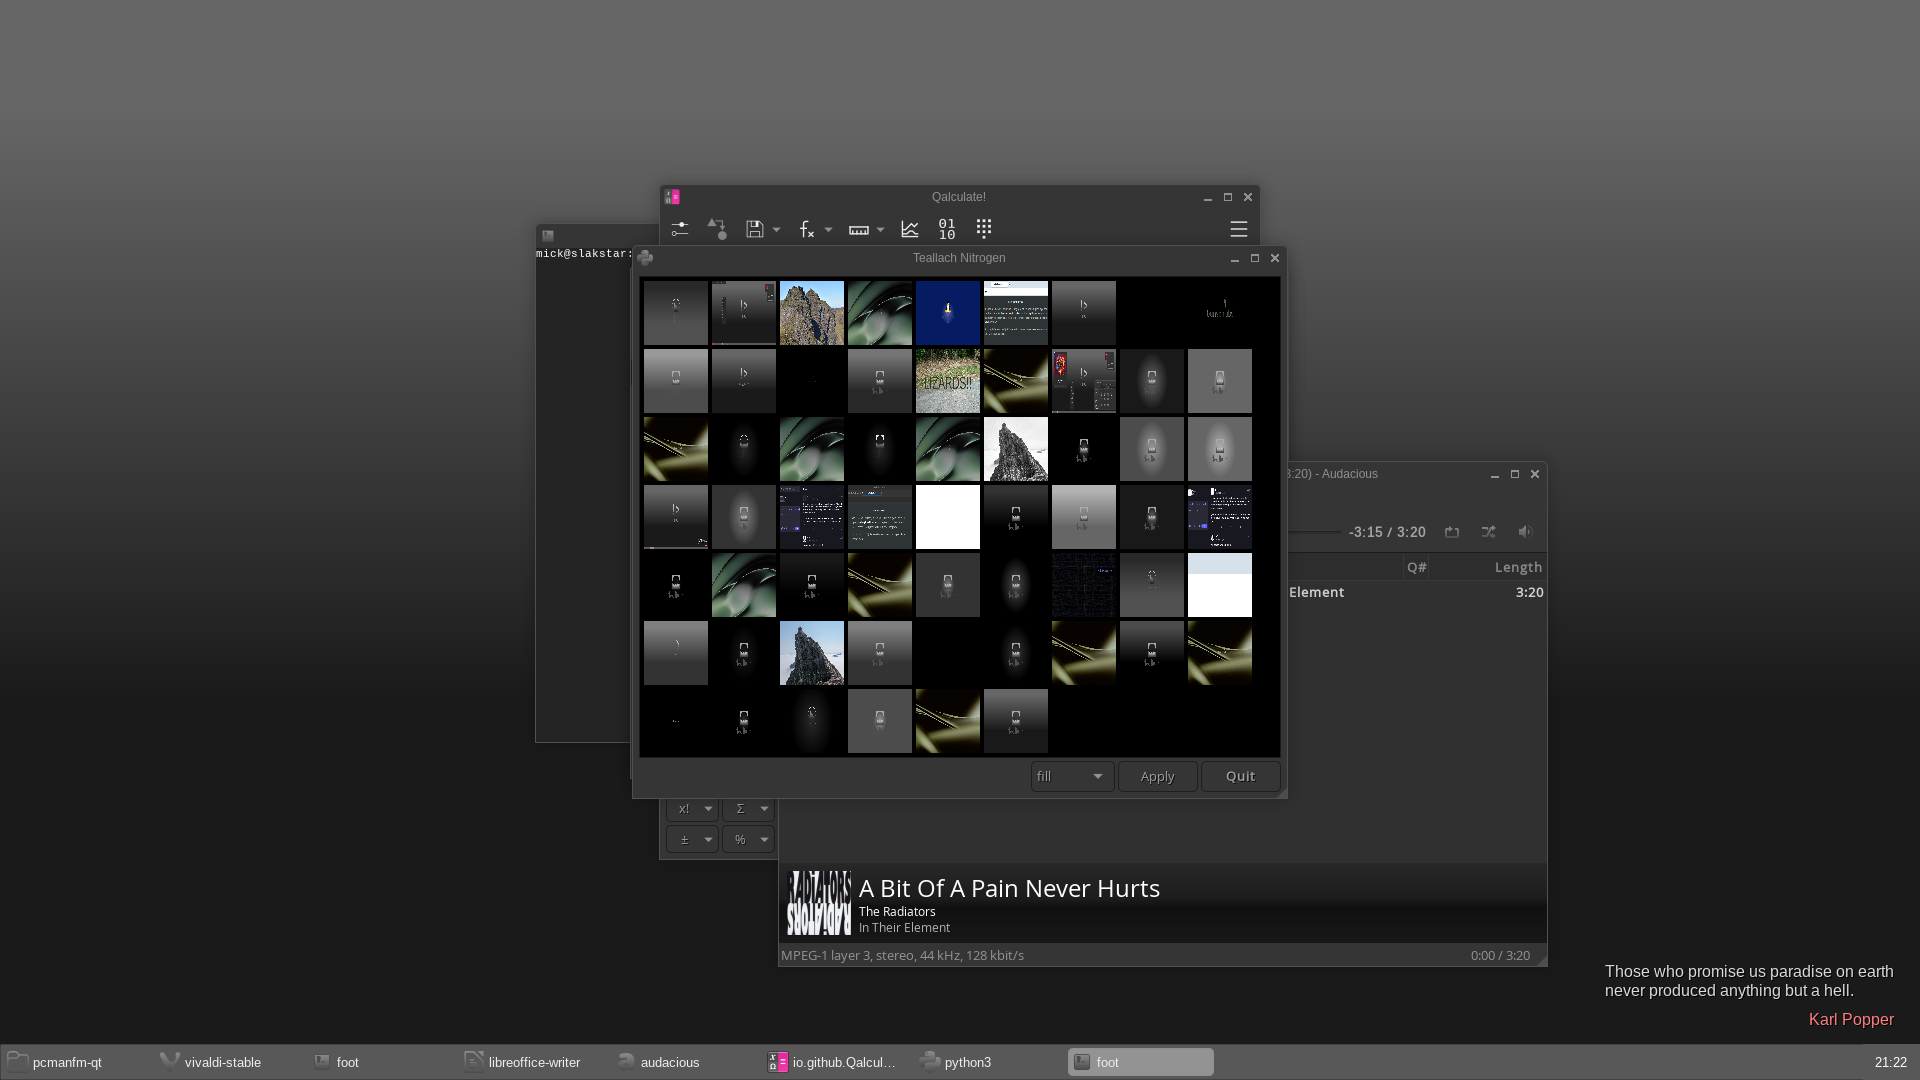Open Qalculate precision sliders icon
Image resolution: width=1920 pixels, height=1080 pixels.
pos(680,229)
